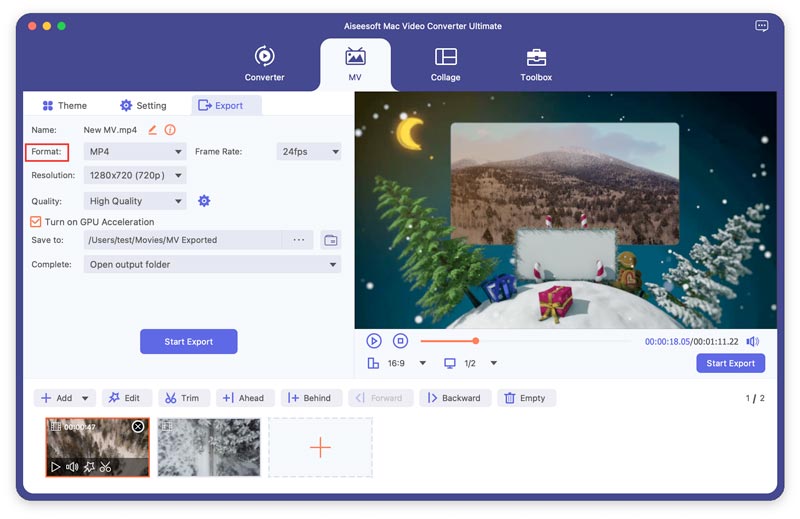This screenshot has width=800, height=519.
Task: Click the macOS green fullscreen window button
Action: (x=61, y=26)
